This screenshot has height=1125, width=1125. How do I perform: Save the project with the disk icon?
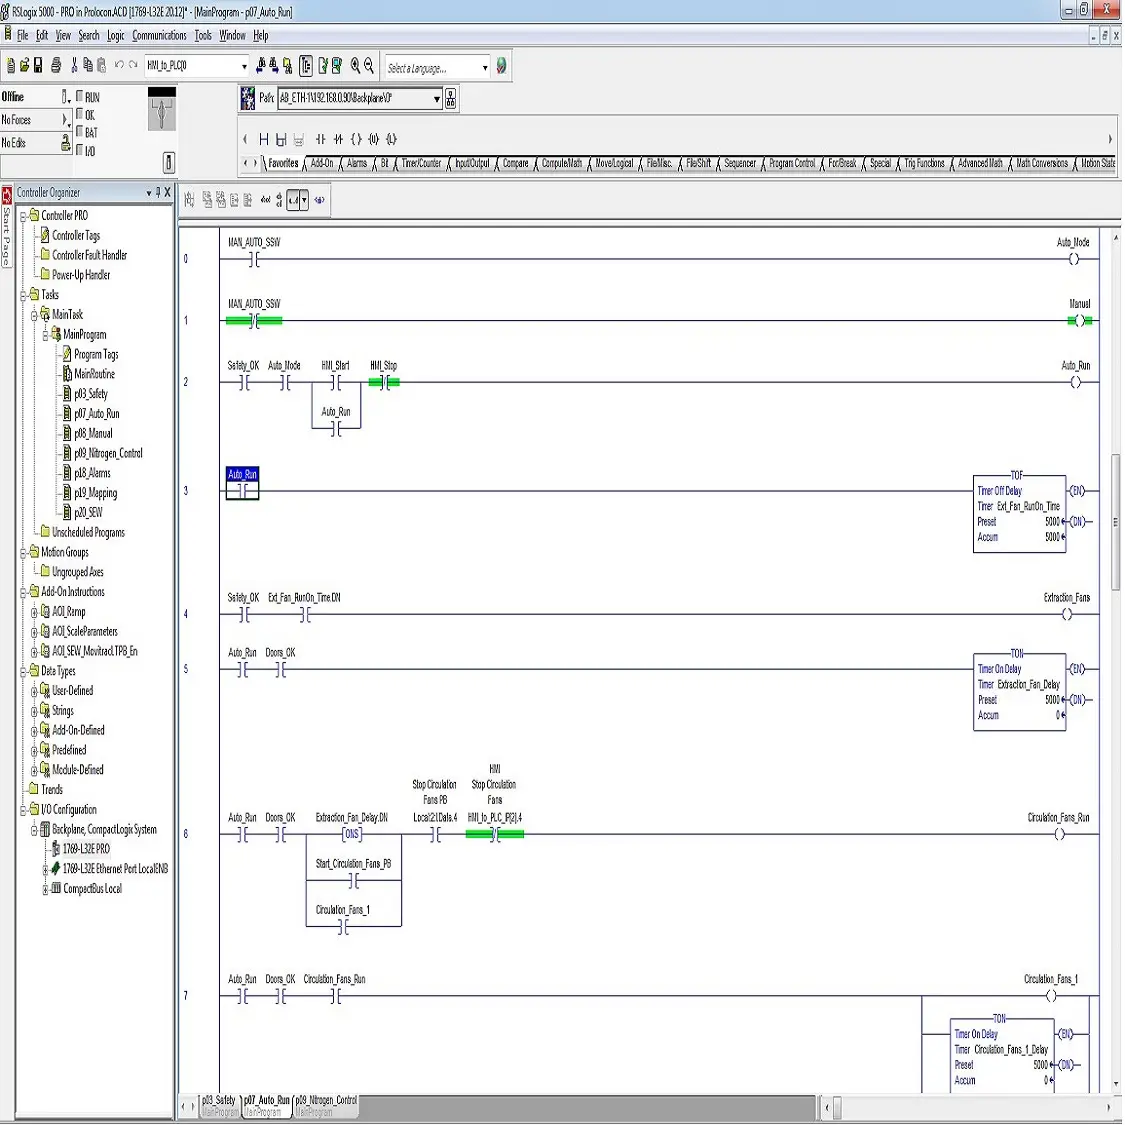pos(39,66)
